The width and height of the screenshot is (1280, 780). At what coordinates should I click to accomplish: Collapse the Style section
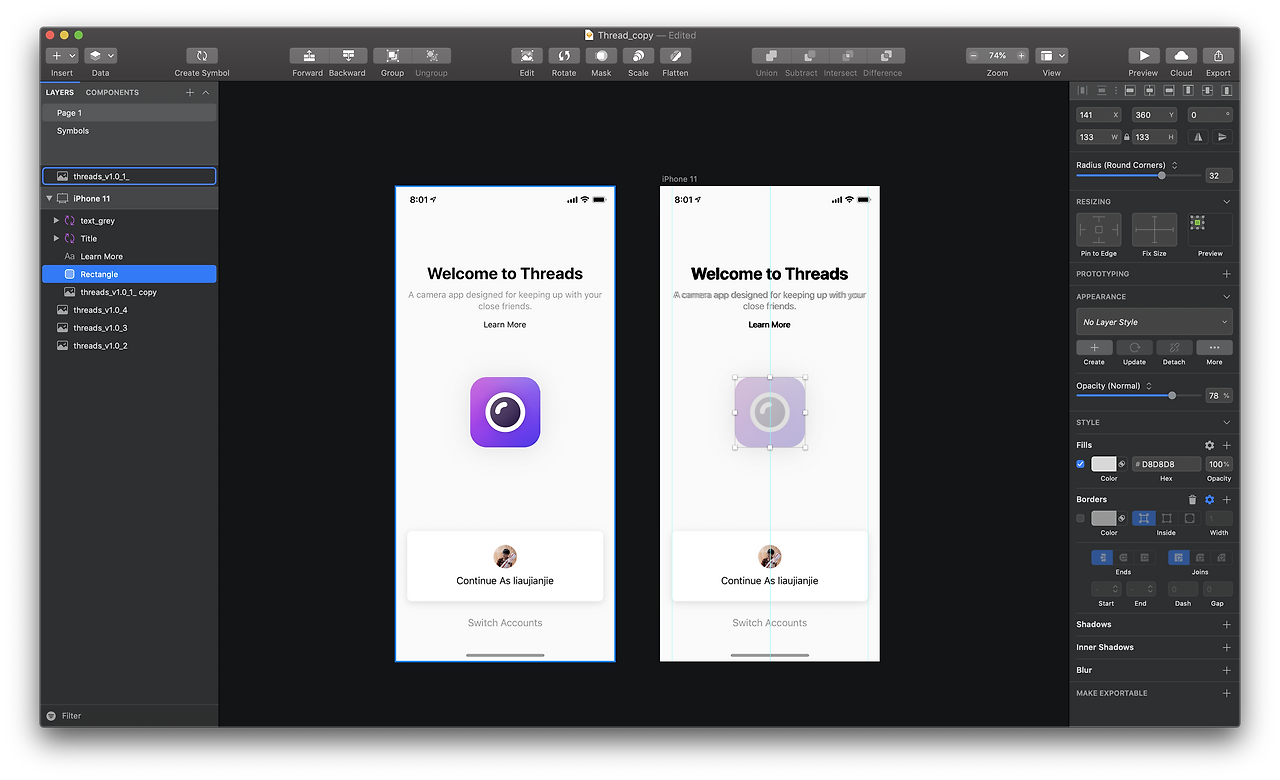pos(1227,423)
